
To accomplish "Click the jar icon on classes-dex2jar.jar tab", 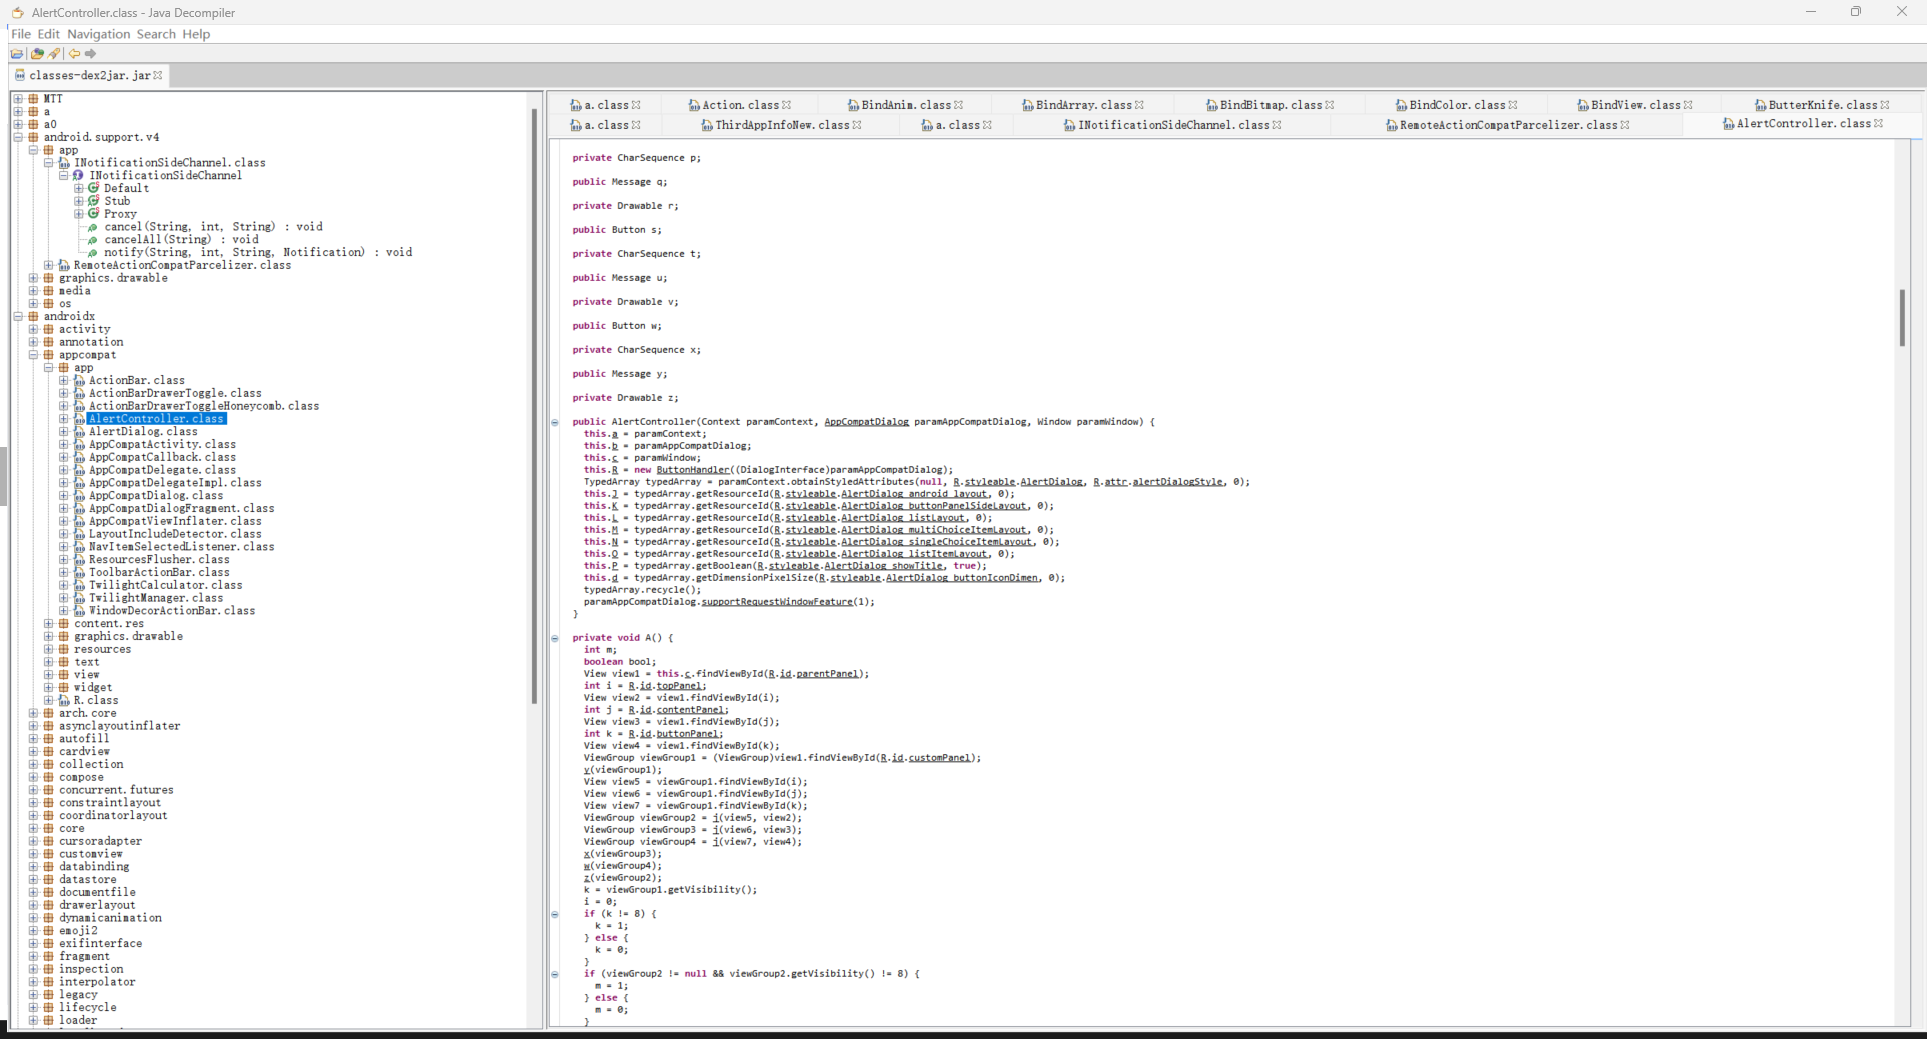I will click(x=20, y=75).
